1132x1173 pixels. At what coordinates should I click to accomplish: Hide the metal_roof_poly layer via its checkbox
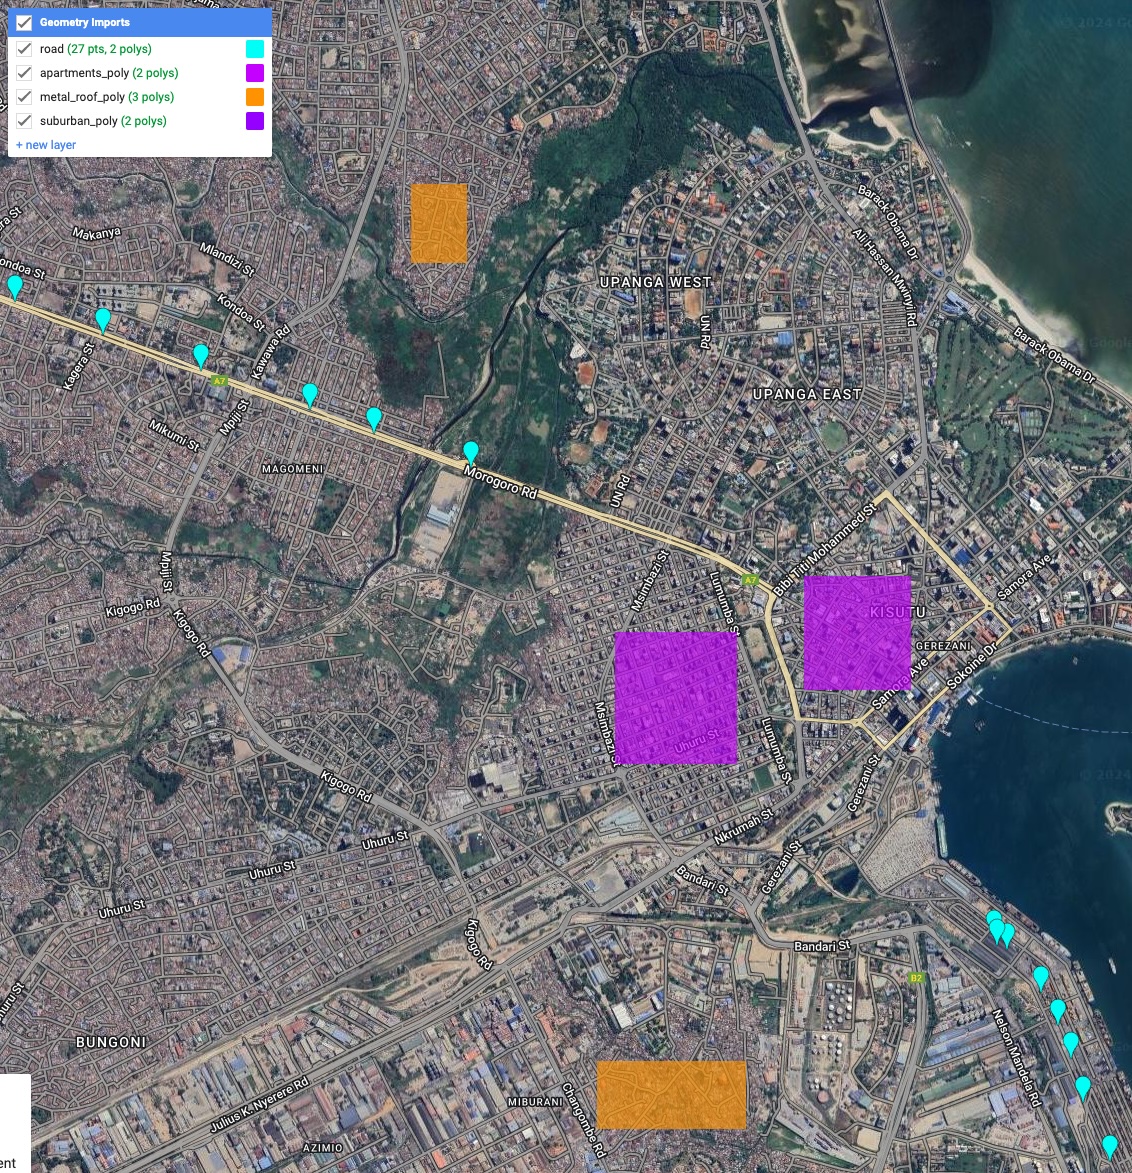point(24,97)
